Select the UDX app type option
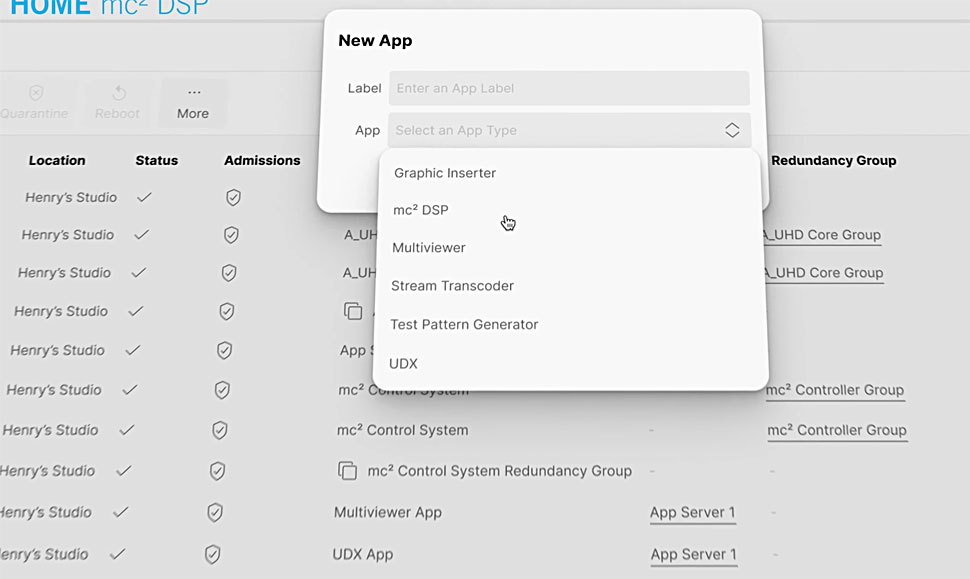 tap(403, 364)
